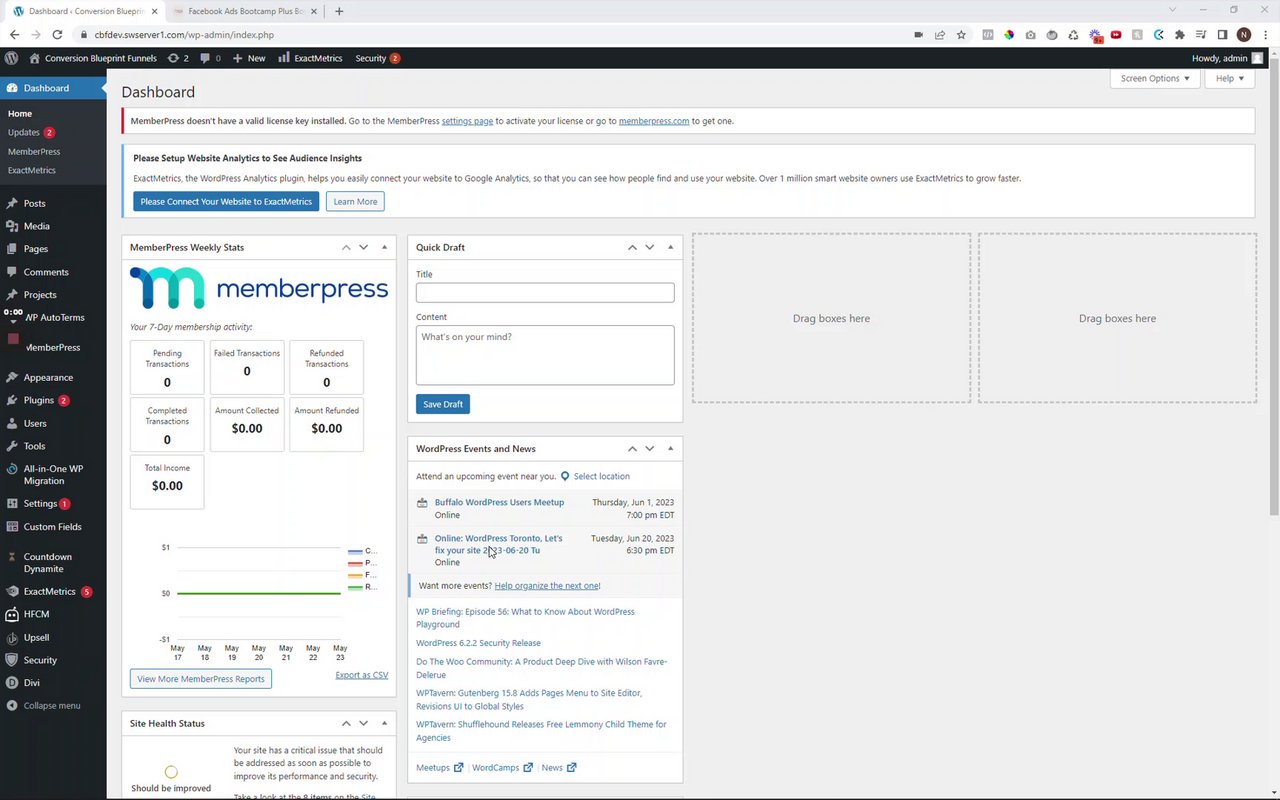Bookmark this page with the star icon
1280x800 pixels.
[961, 34]
